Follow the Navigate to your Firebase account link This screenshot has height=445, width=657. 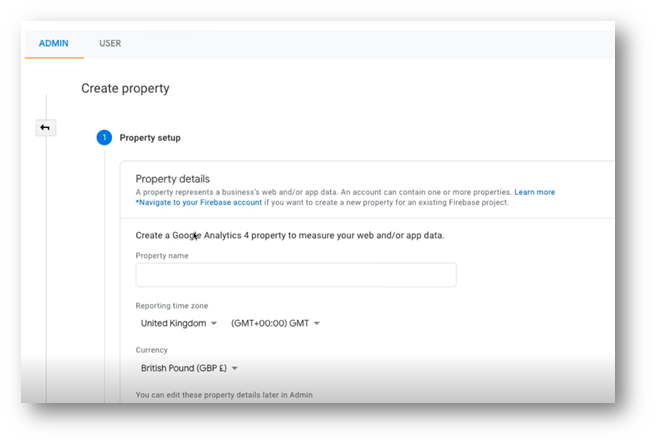click(200, 202)
